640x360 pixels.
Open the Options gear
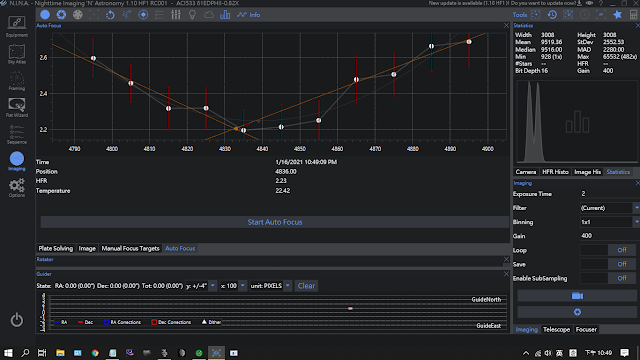[17, 188]
